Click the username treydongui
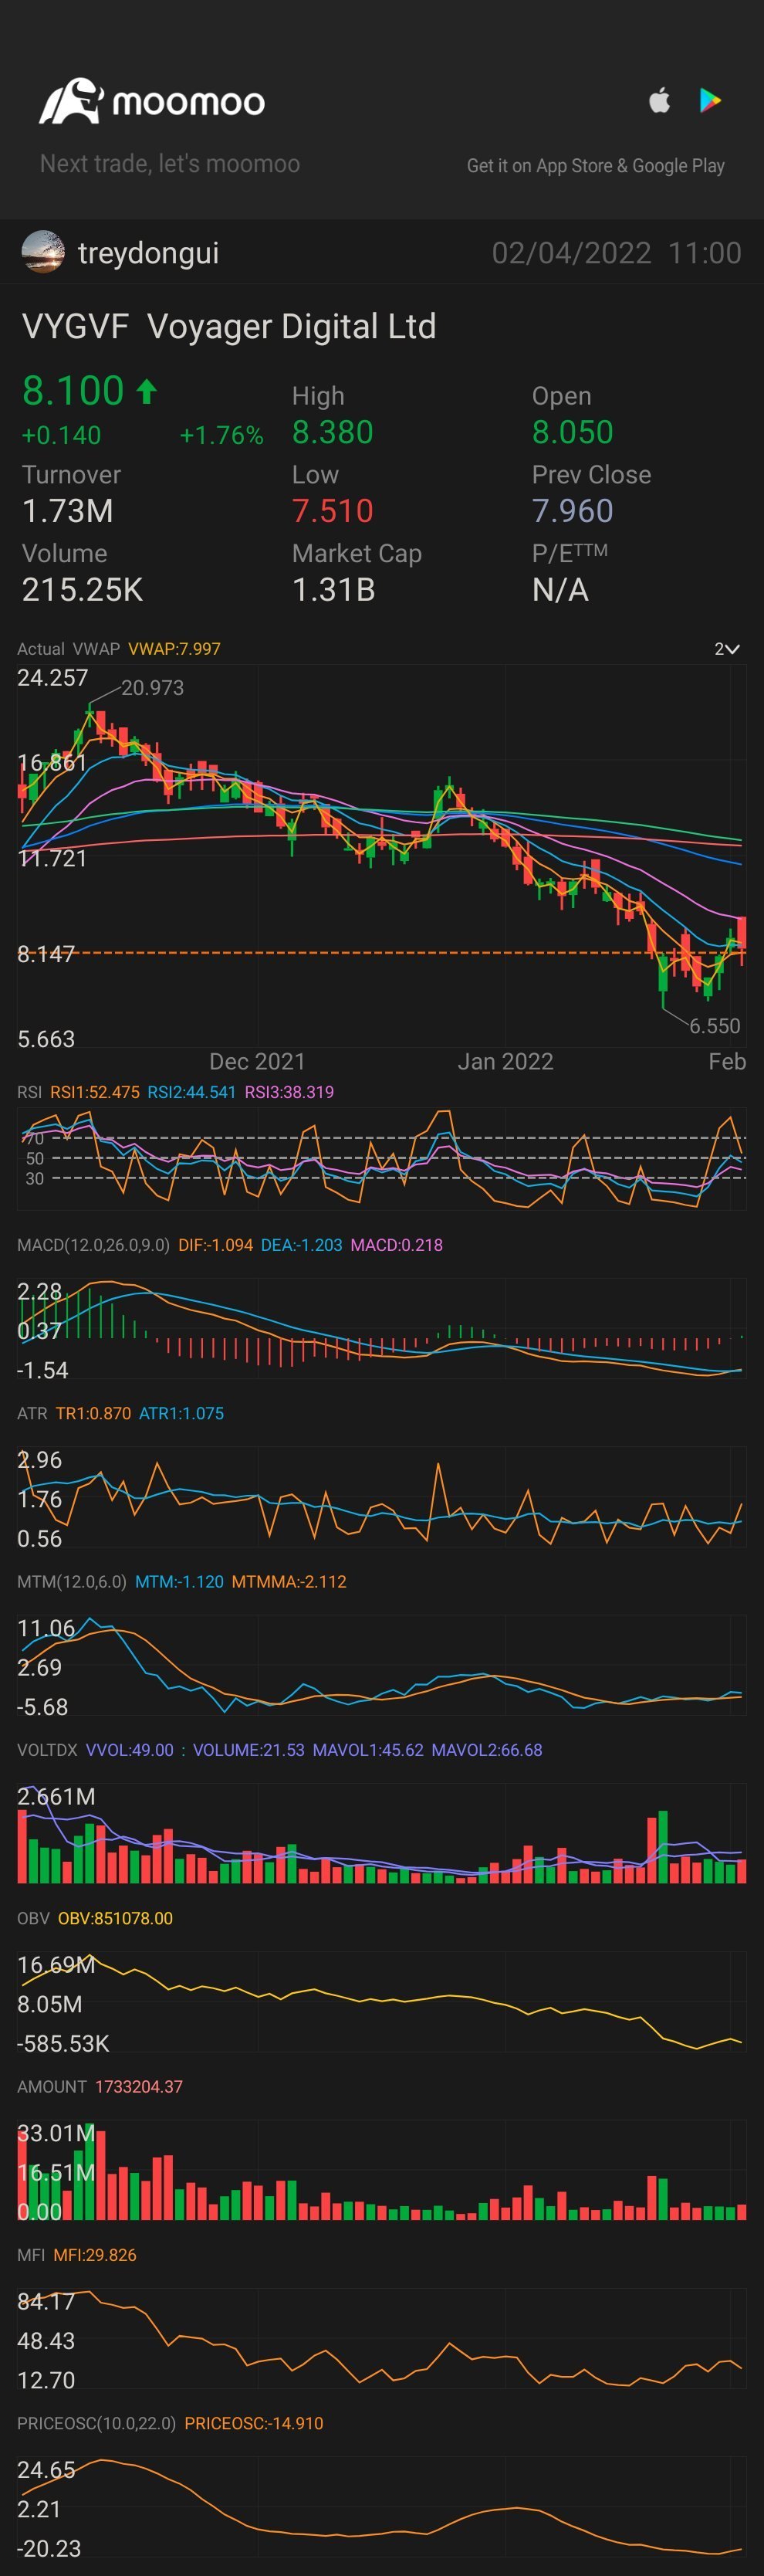This screenshot has width=764, height=2576. [148, 253]
